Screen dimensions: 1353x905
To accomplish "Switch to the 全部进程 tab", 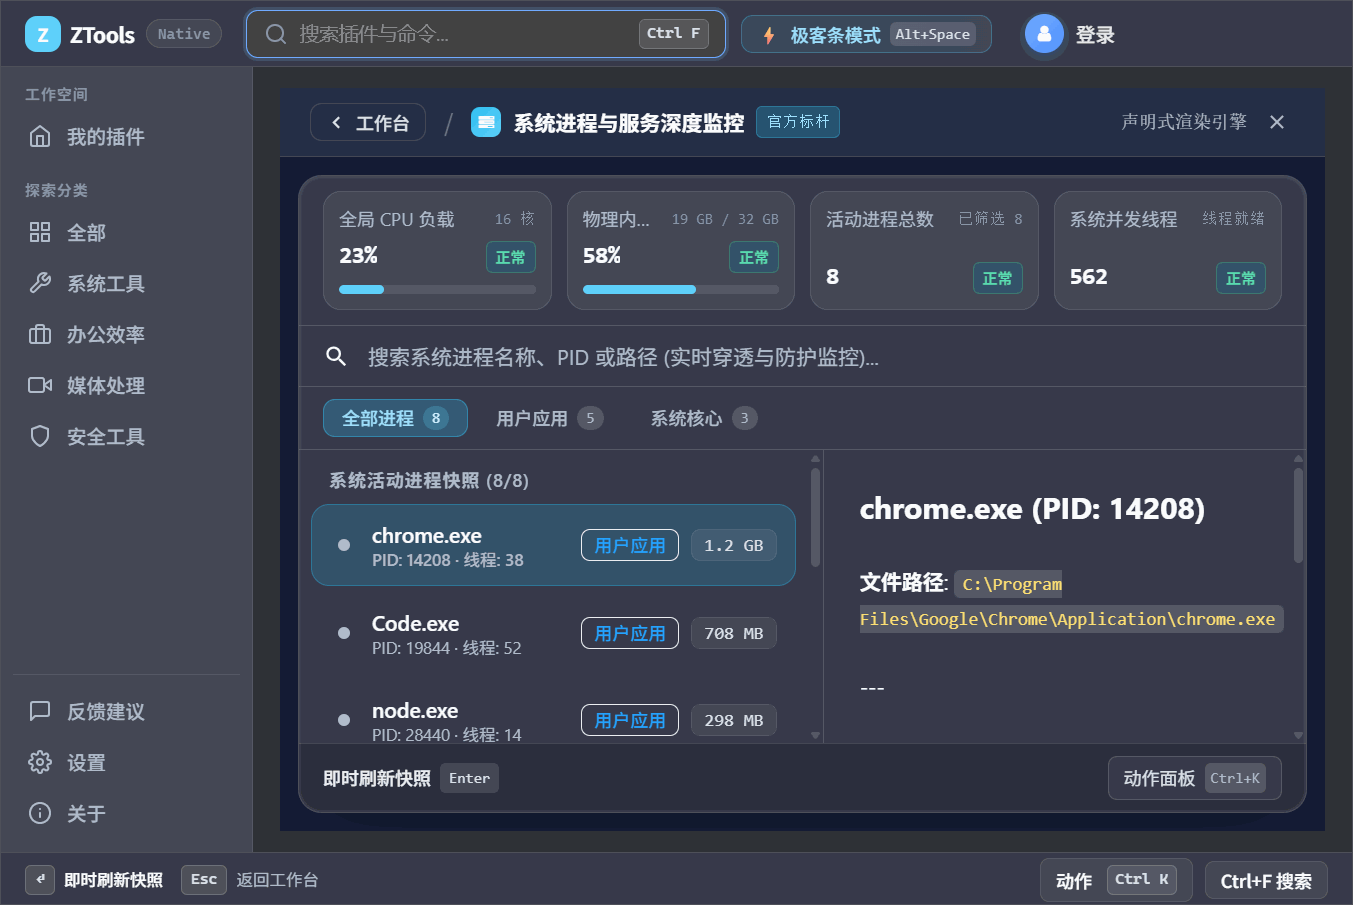I will pos(395,418).
